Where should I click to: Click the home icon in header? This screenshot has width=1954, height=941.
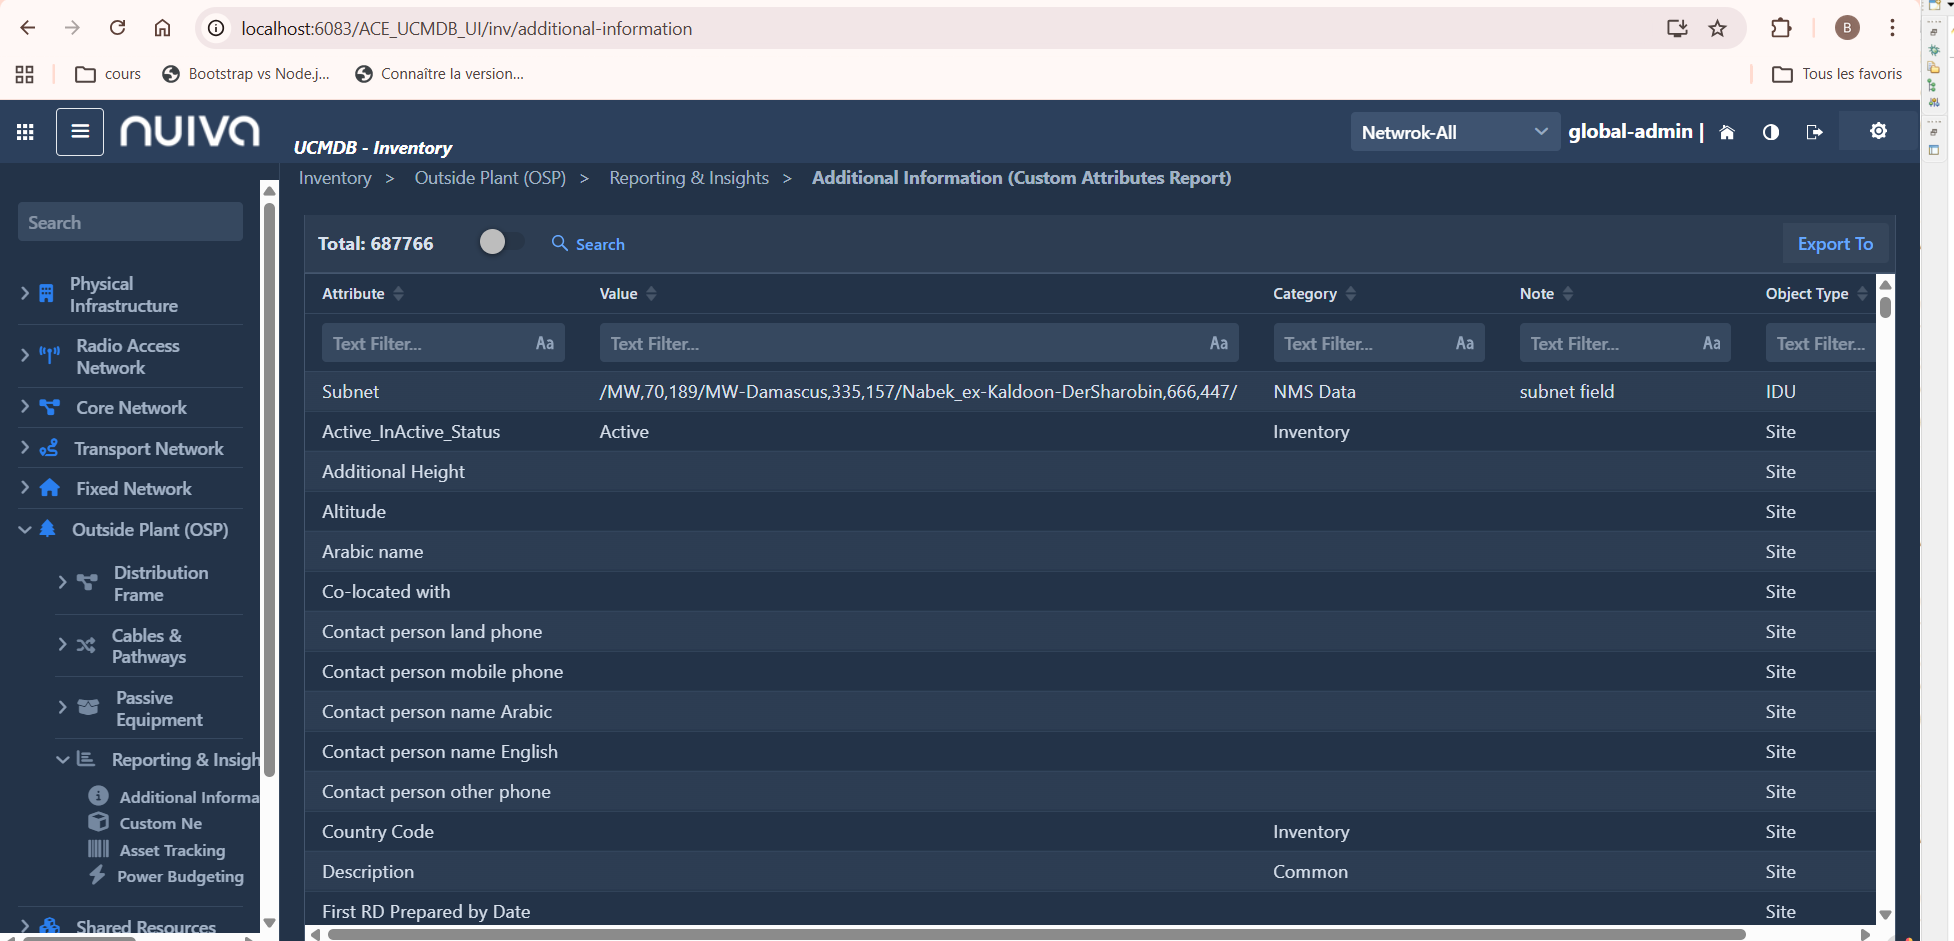click(x=1726, y=132)
